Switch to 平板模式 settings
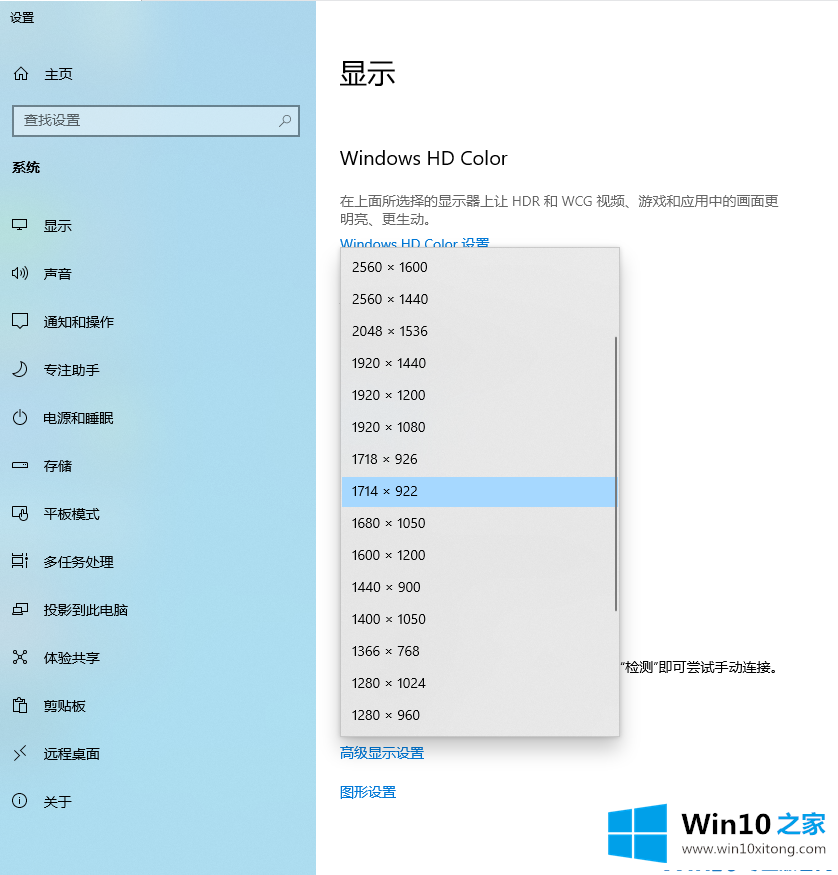Viewport: 838px width, 875px height. coord(71,514)
